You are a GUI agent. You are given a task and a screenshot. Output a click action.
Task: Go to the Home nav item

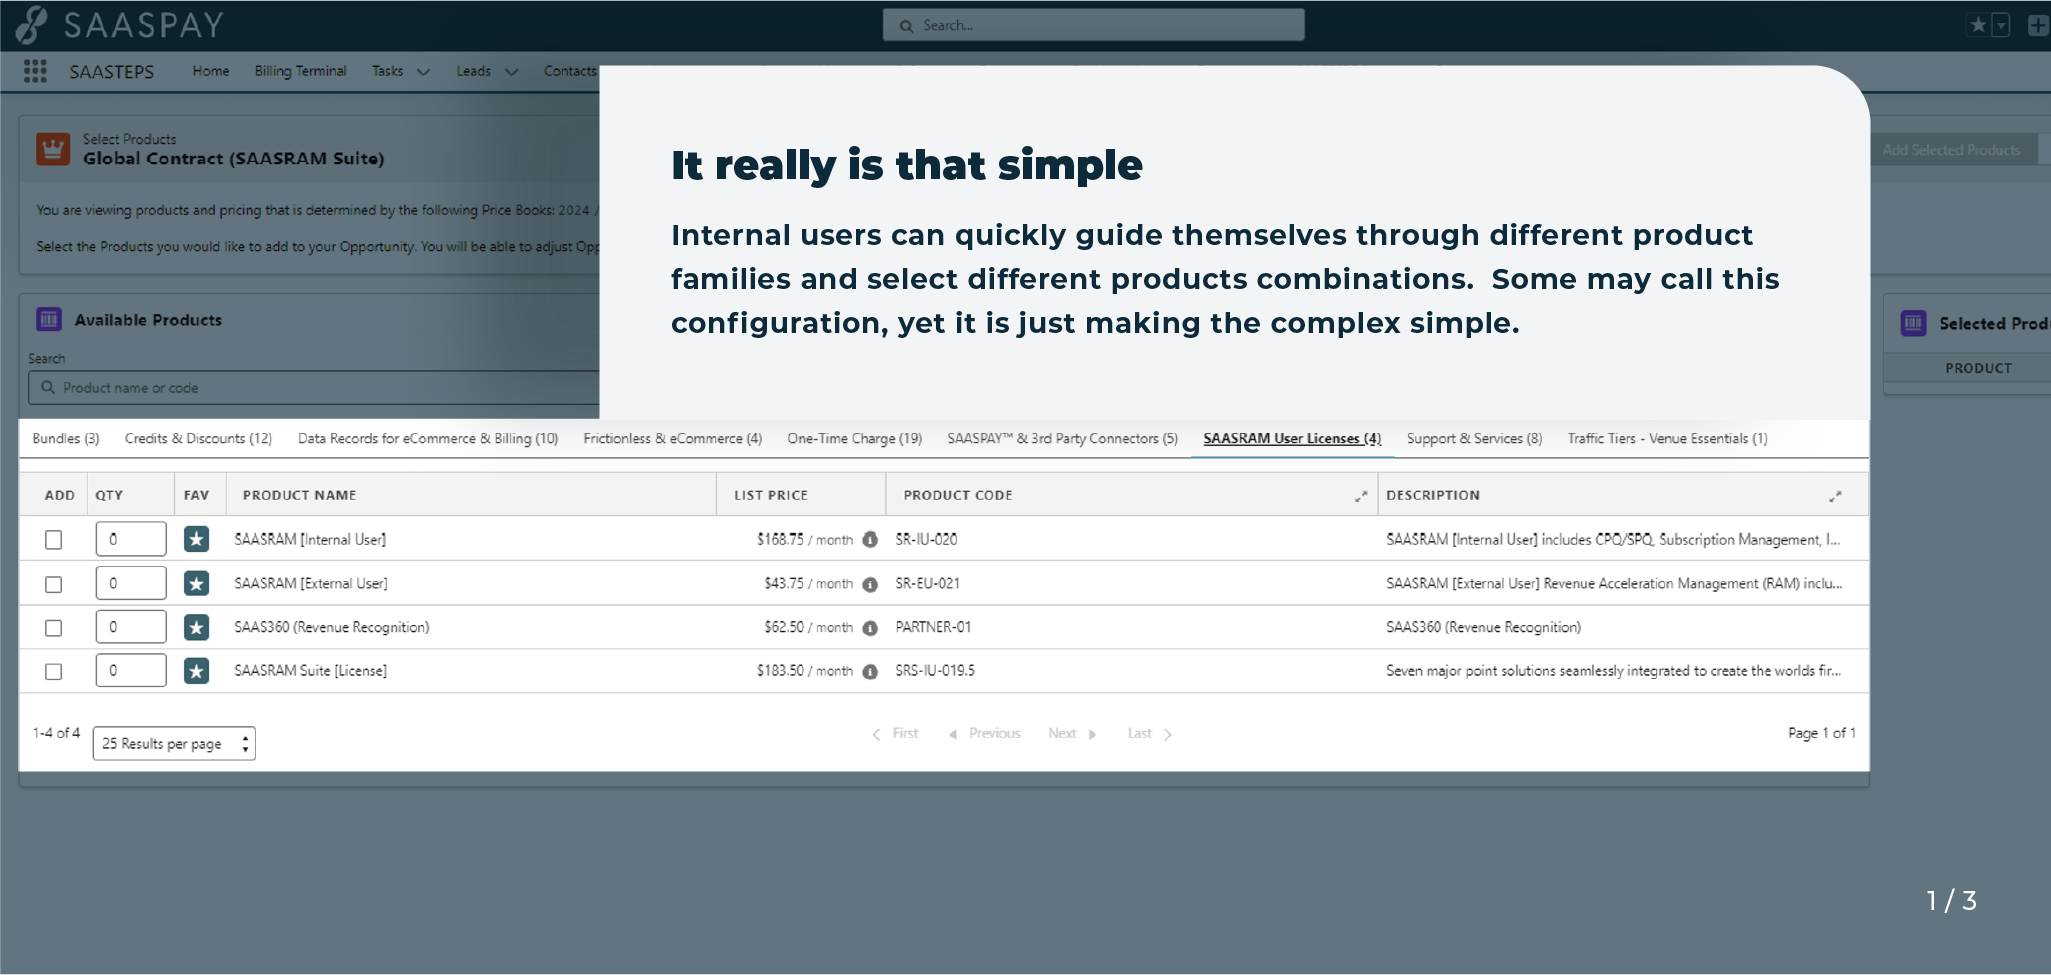tap(211, 71)
